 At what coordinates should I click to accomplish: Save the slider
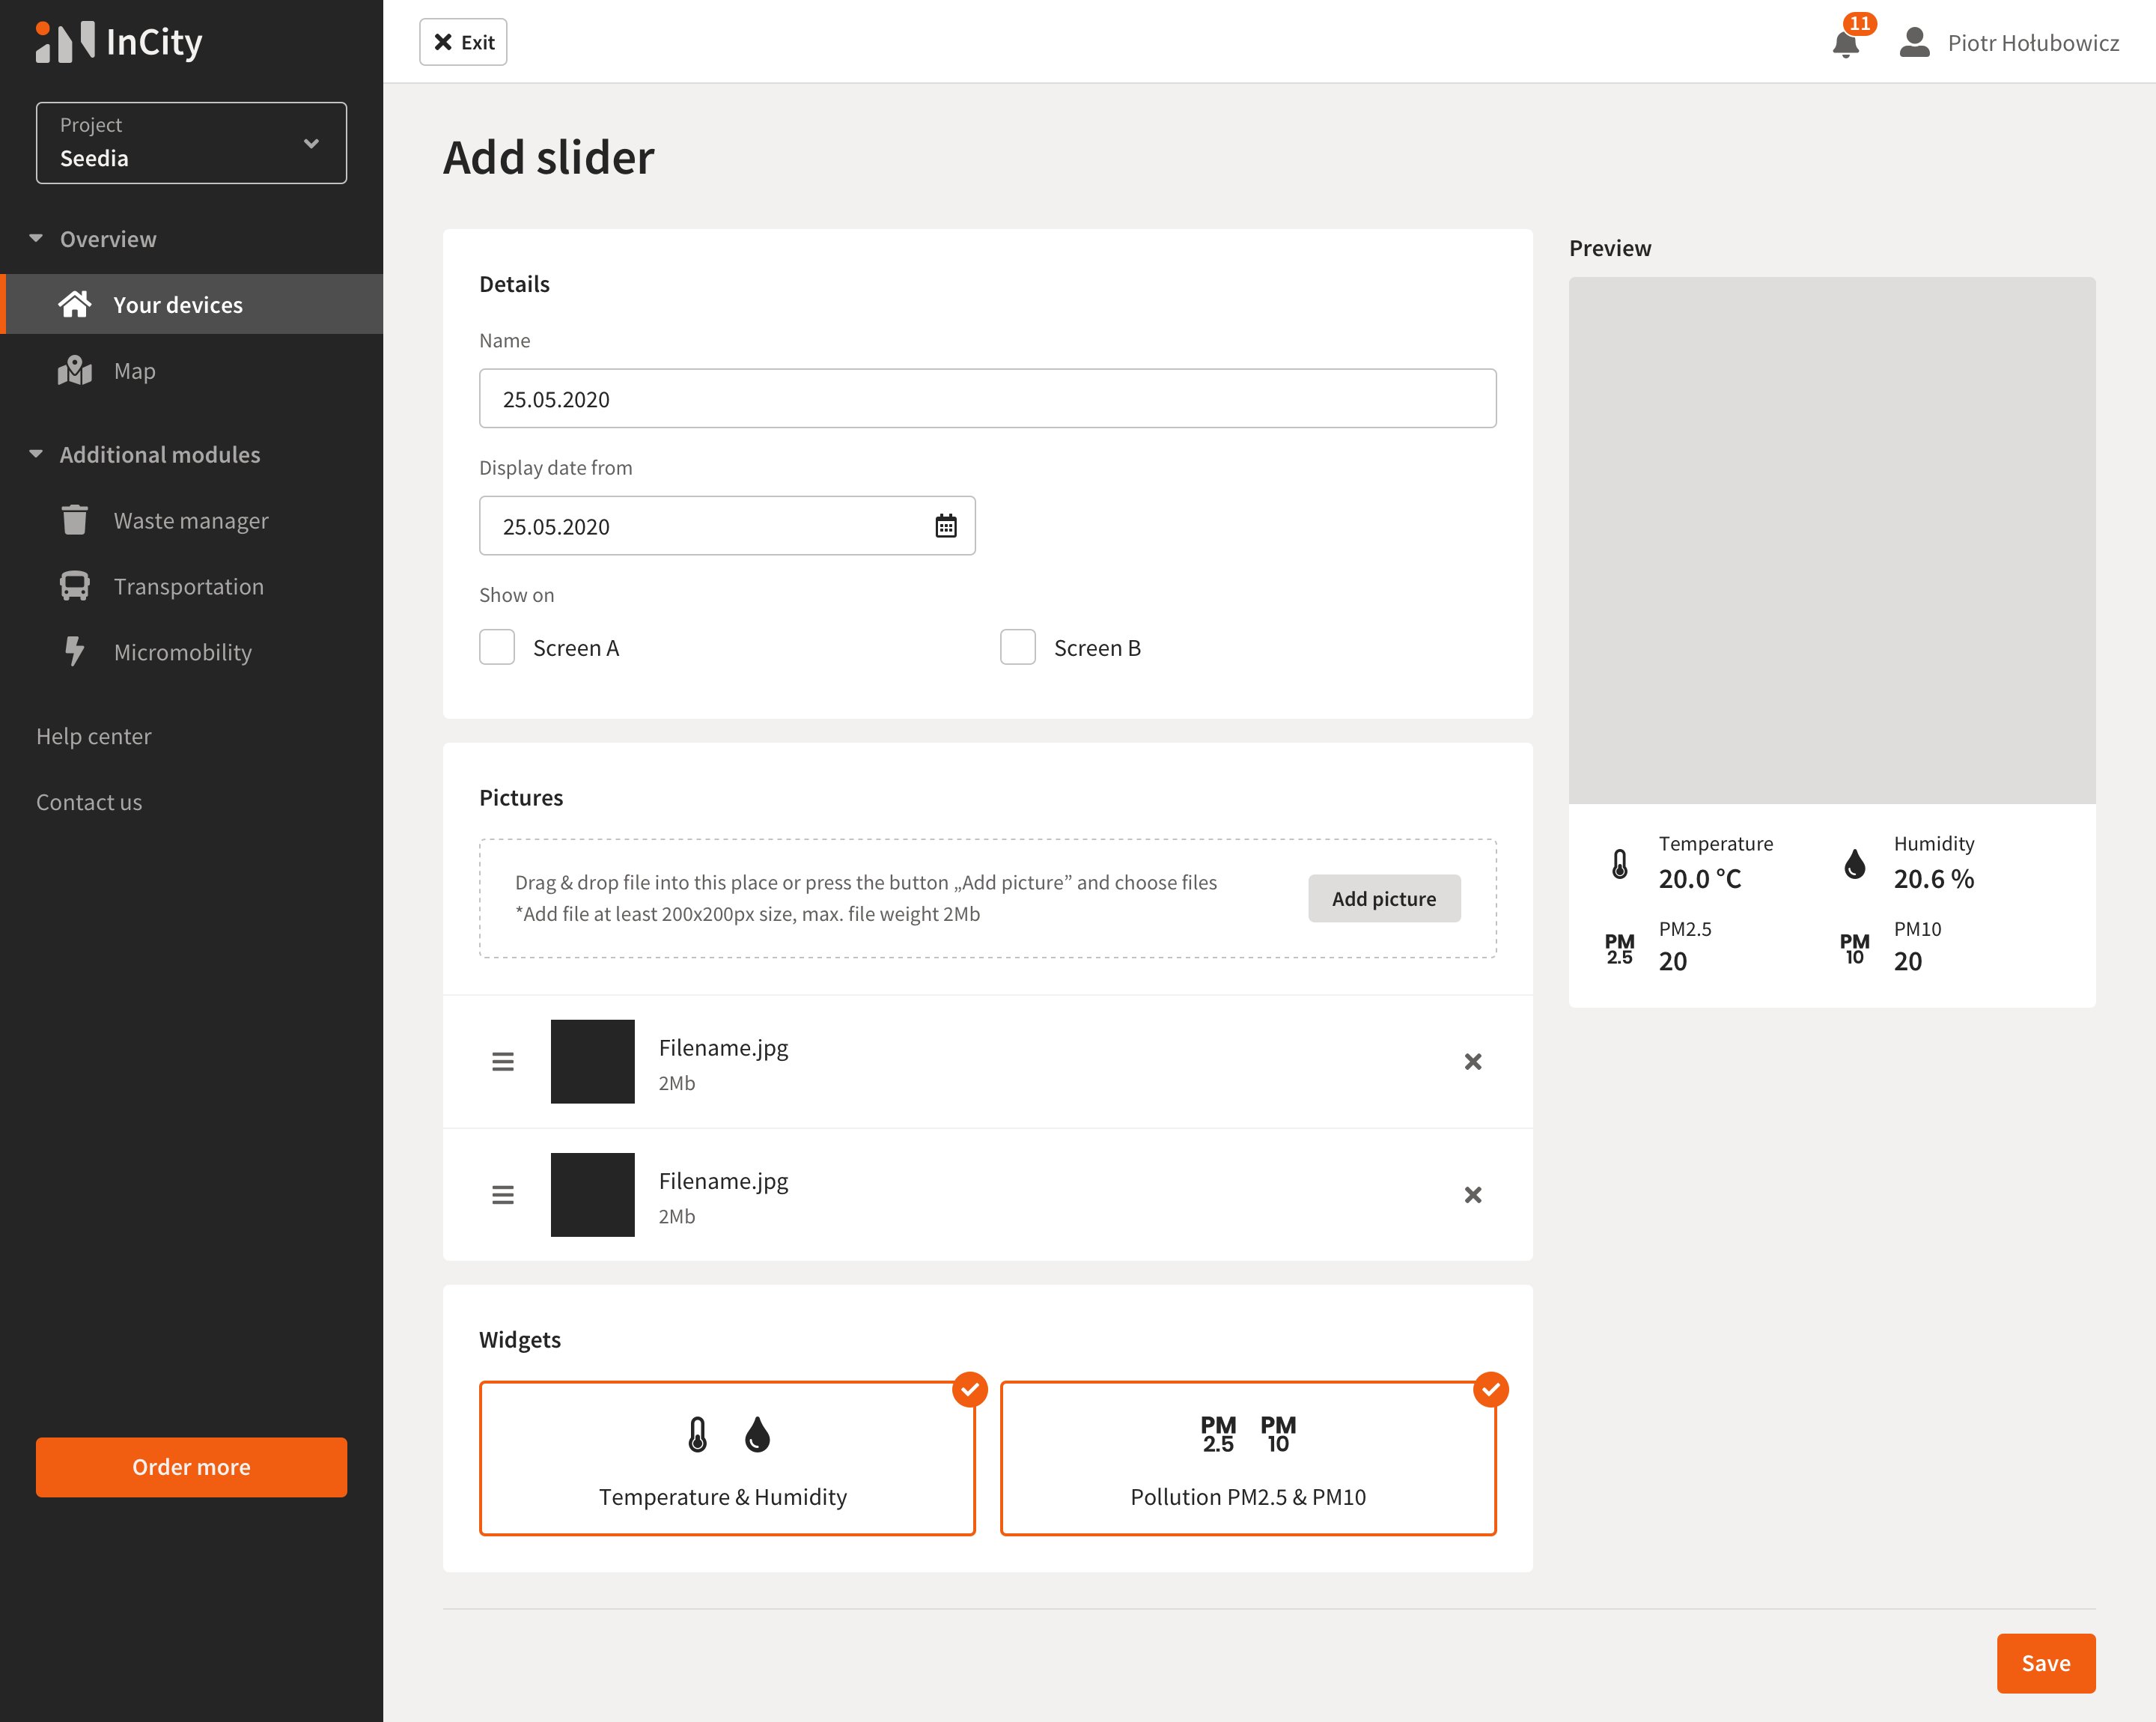(2046, 1663)
